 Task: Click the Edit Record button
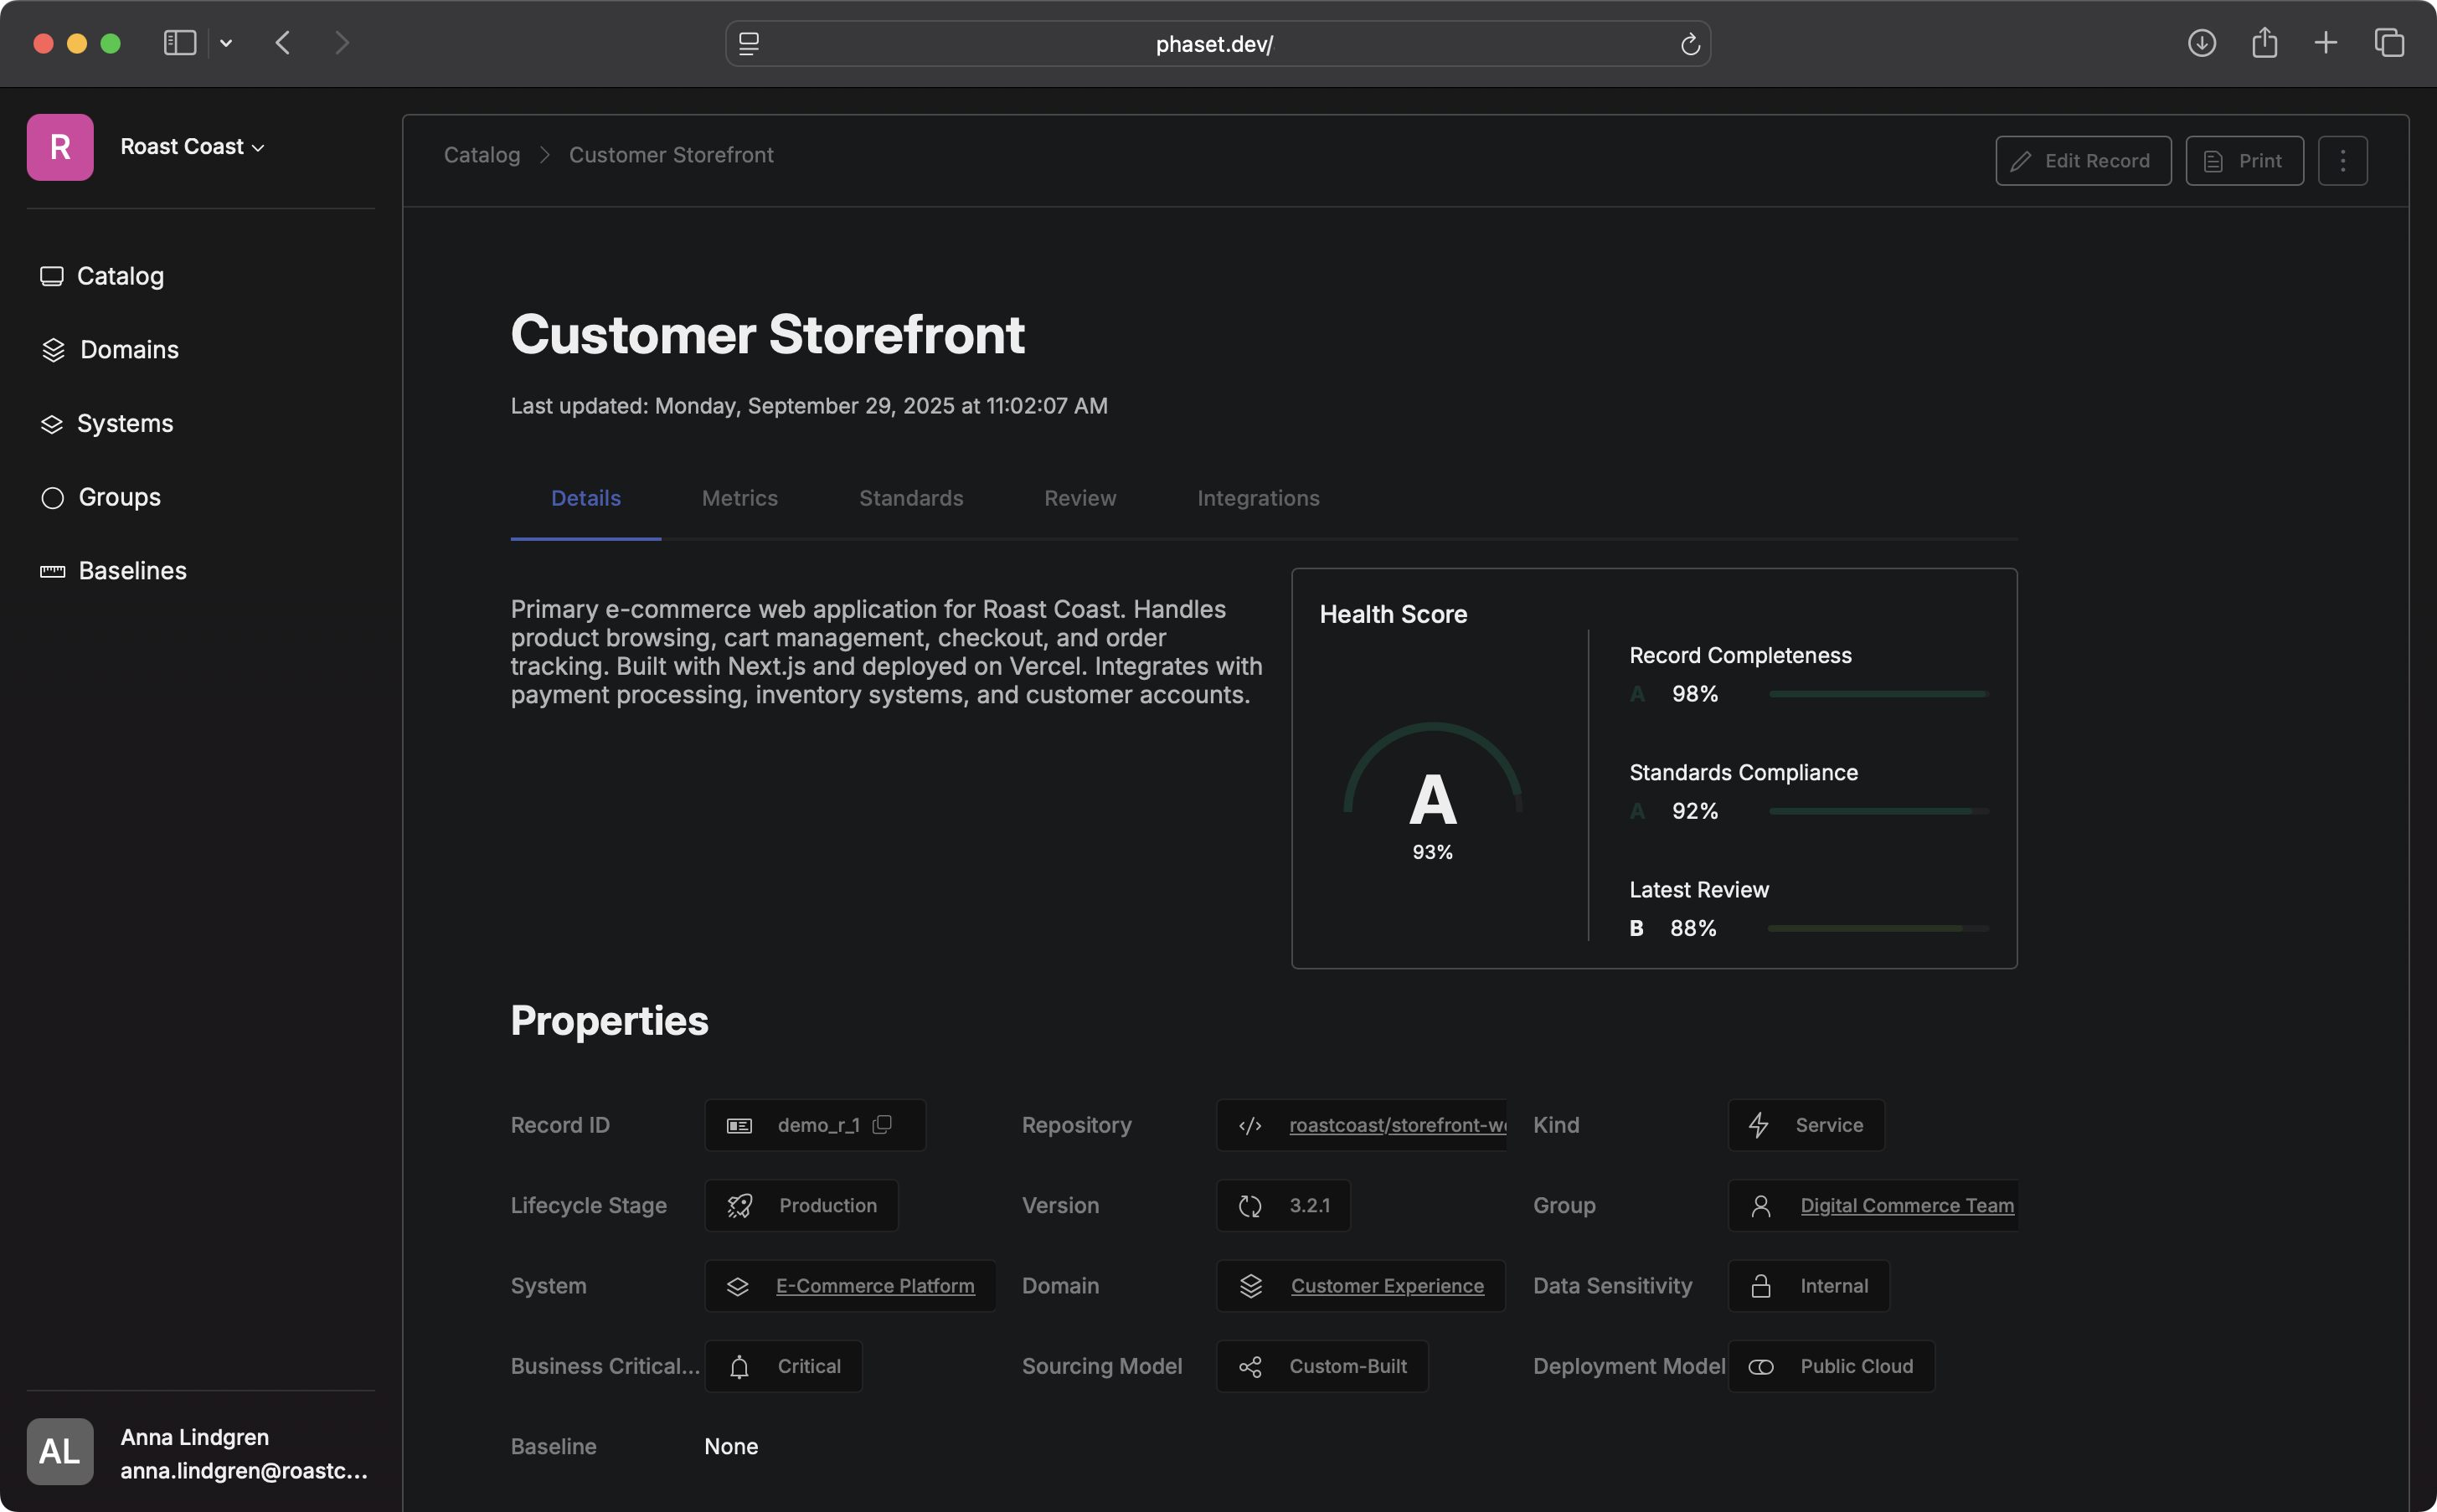click(x=2081, y=160)
